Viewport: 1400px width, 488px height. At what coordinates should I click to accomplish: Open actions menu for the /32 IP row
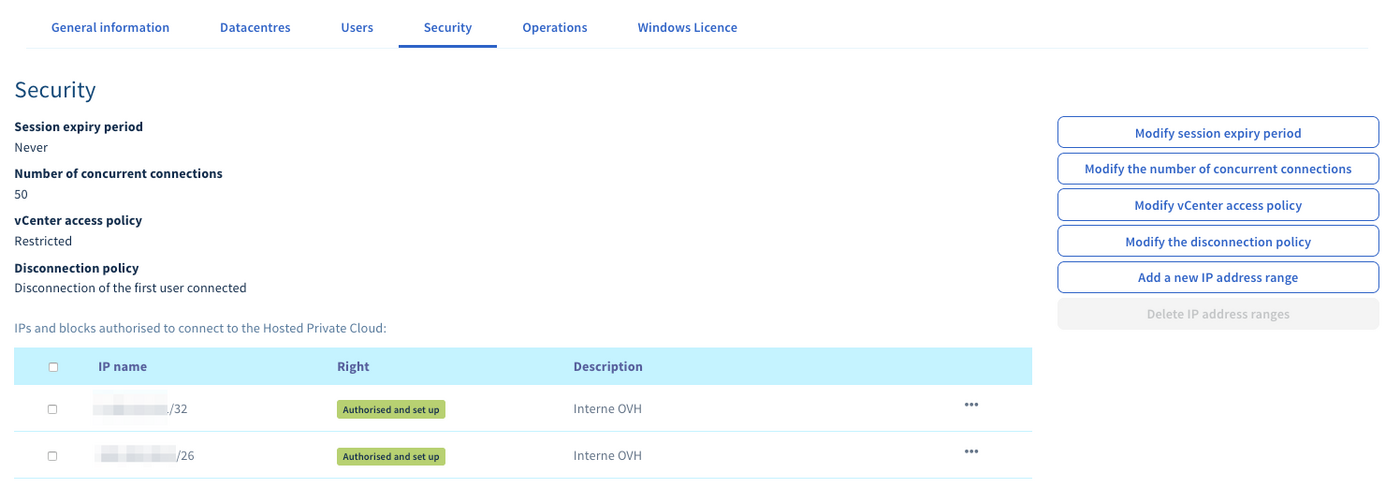pyautogui.click(x=970, y=405)
